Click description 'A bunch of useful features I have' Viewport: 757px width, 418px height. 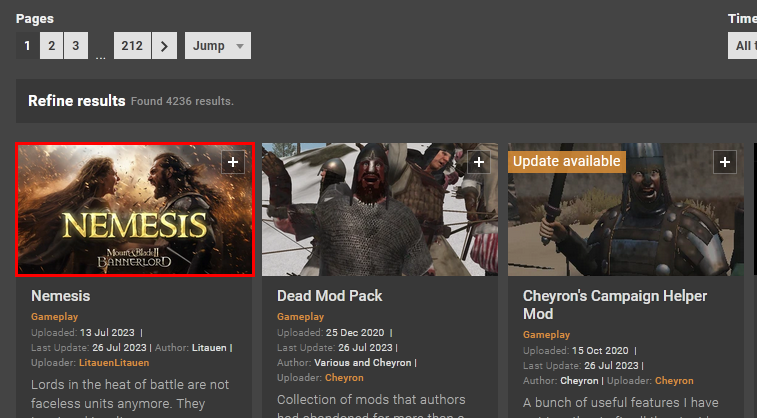coord(621,403)
